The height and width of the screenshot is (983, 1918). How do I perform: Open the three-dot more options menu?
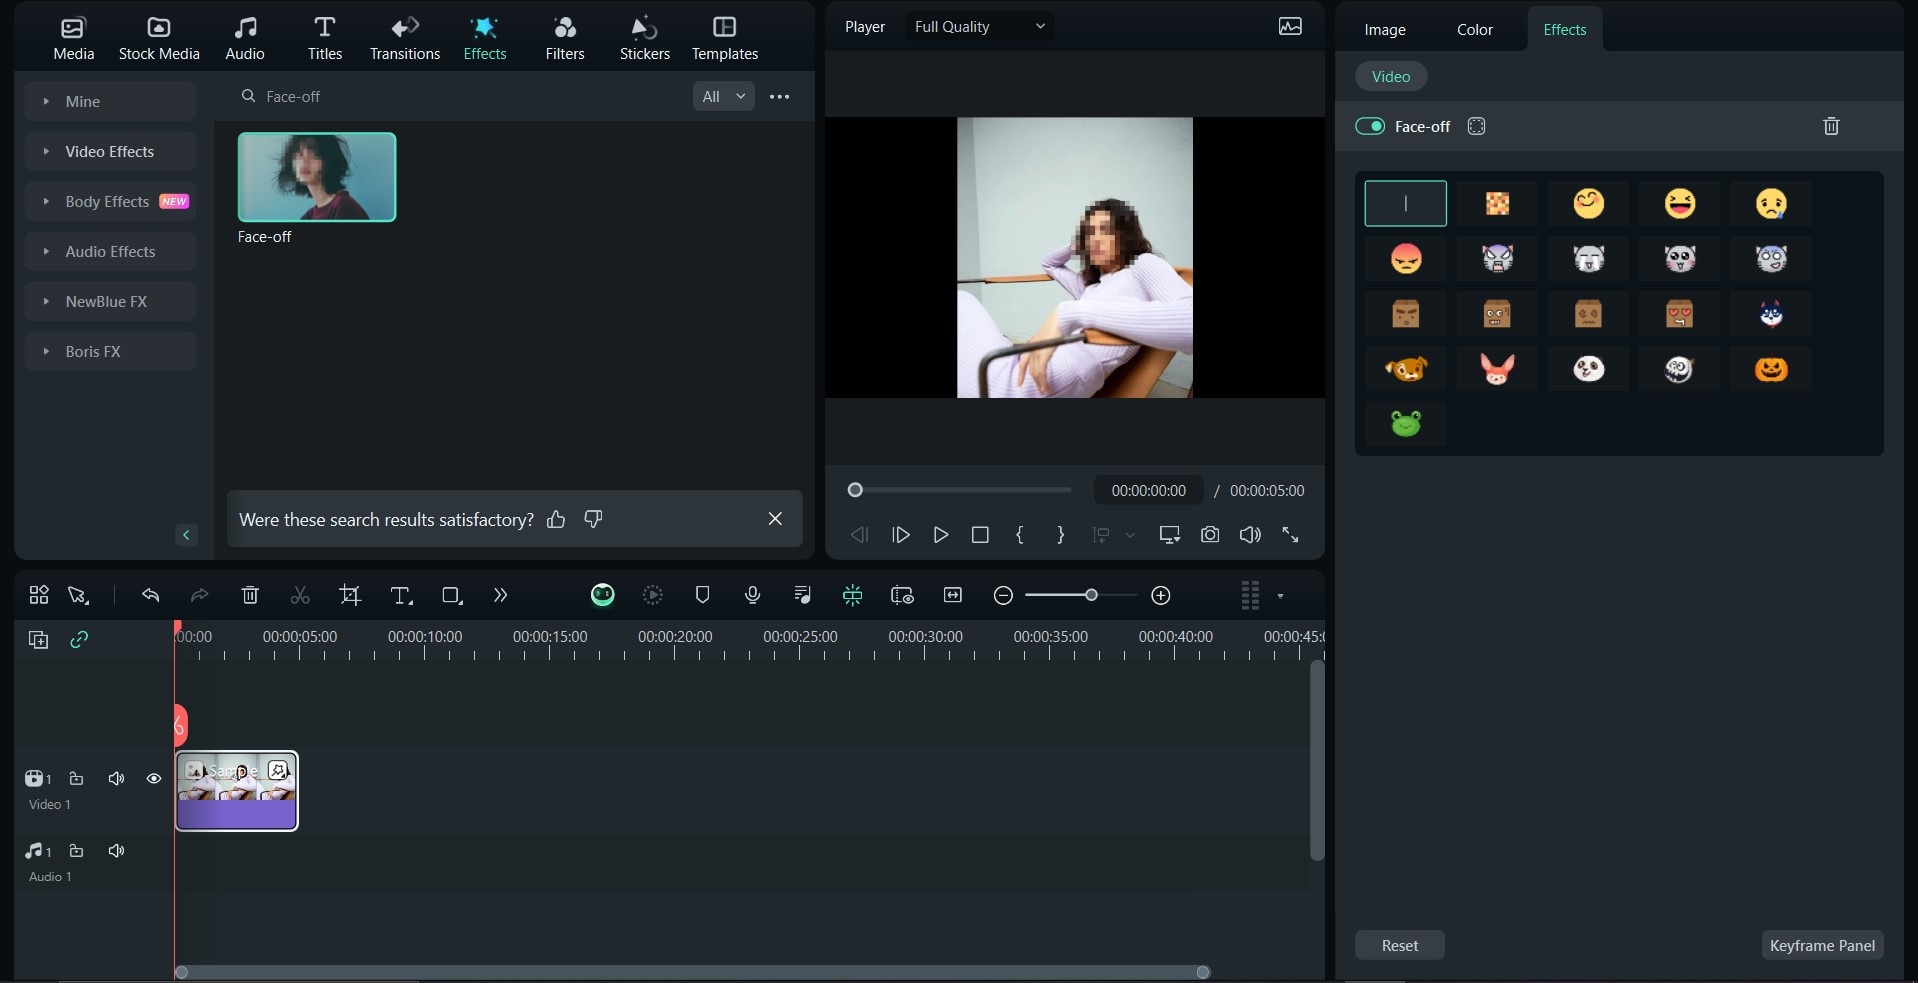tap(780, 96)
